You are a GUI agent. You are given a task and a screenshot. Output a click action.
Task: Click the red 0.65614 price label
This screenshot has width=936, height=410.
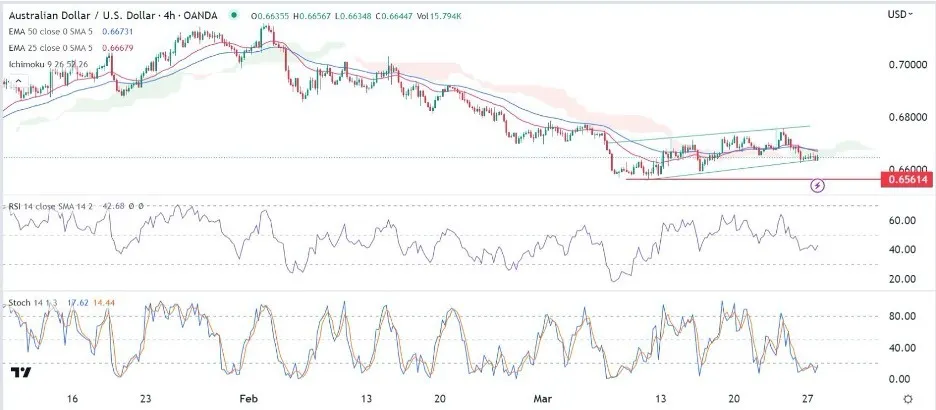coord(907,179)
